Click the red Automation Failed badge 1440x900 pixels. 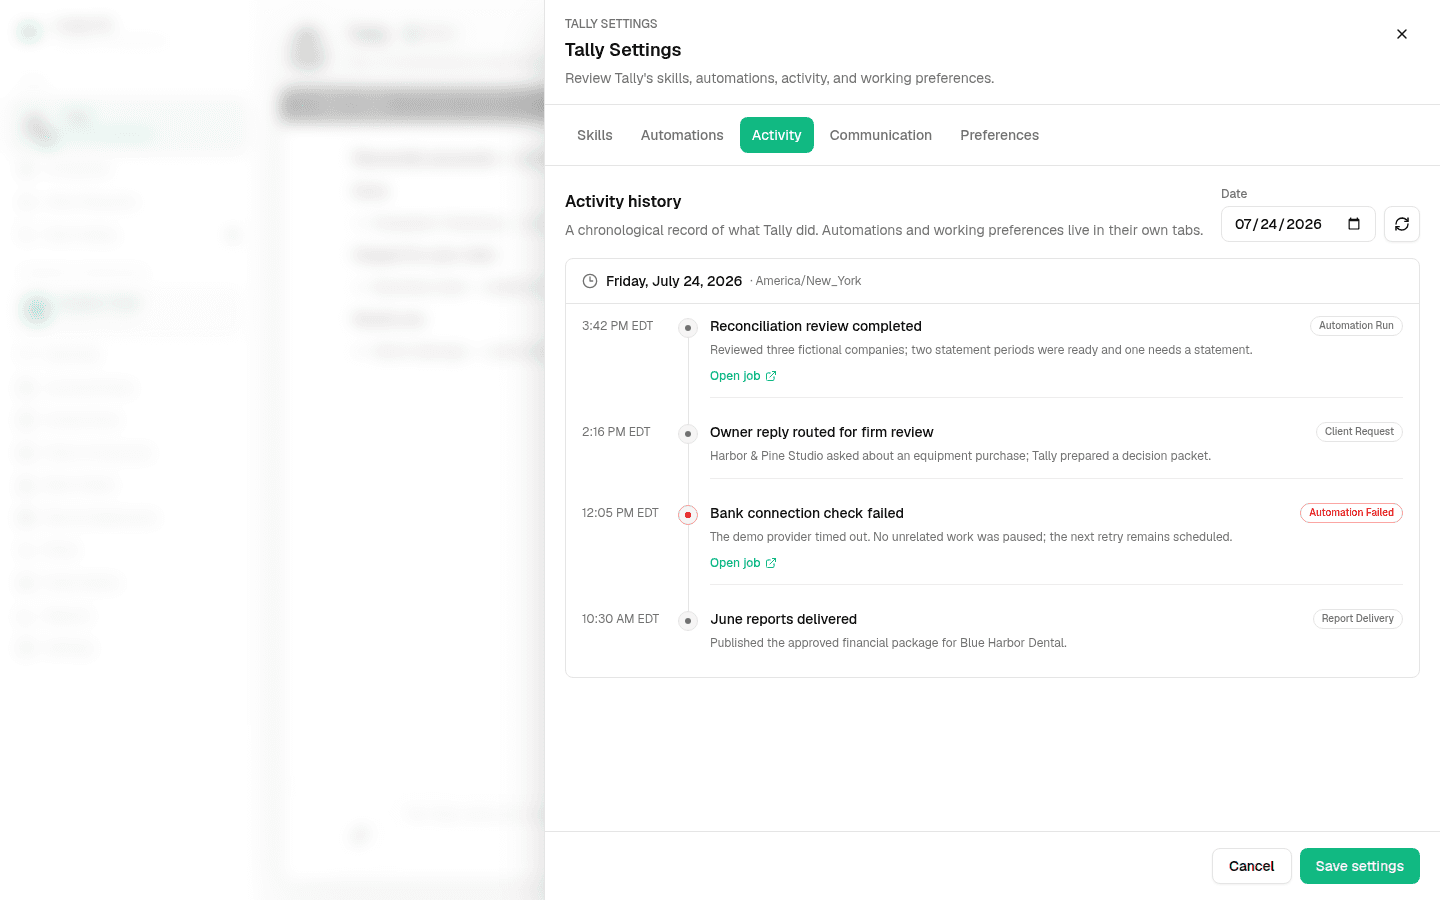[x=1351, y=513]
